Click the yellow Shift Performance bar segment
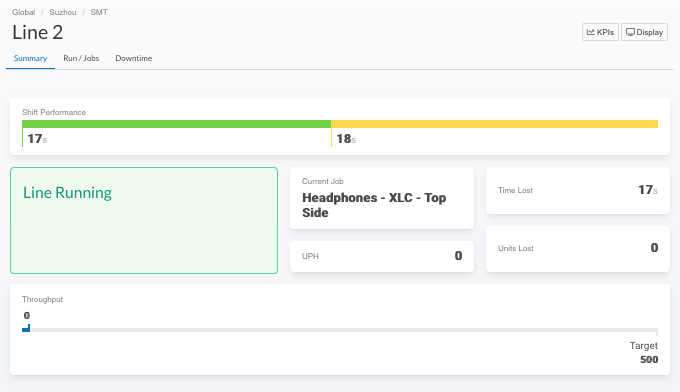680x392 pixels. pyautogui.click(x=494, y=124)
